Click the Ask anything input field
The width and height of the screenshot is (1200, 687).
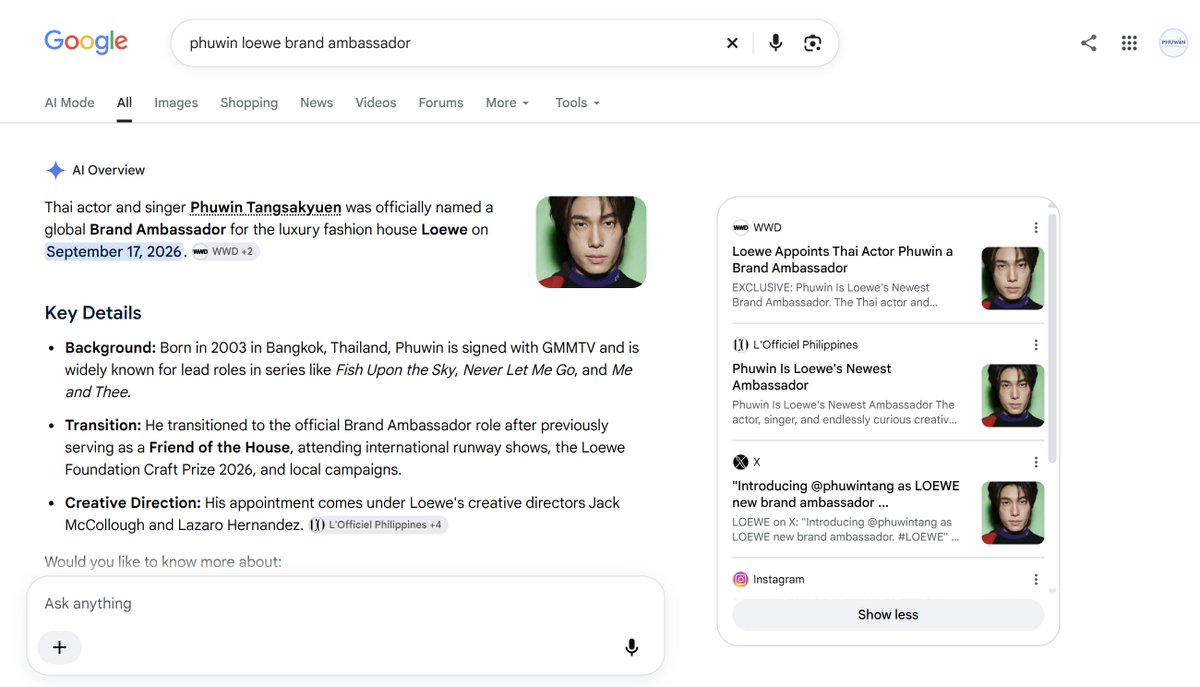point(345,603)
